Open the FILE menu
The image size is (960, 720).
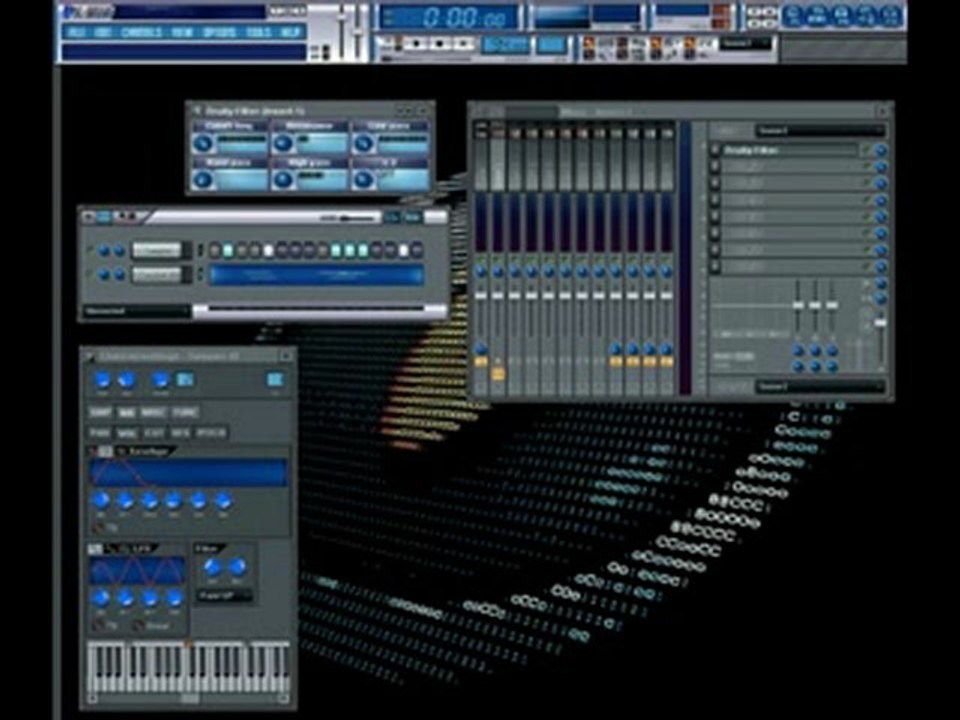tap(76, 32)
